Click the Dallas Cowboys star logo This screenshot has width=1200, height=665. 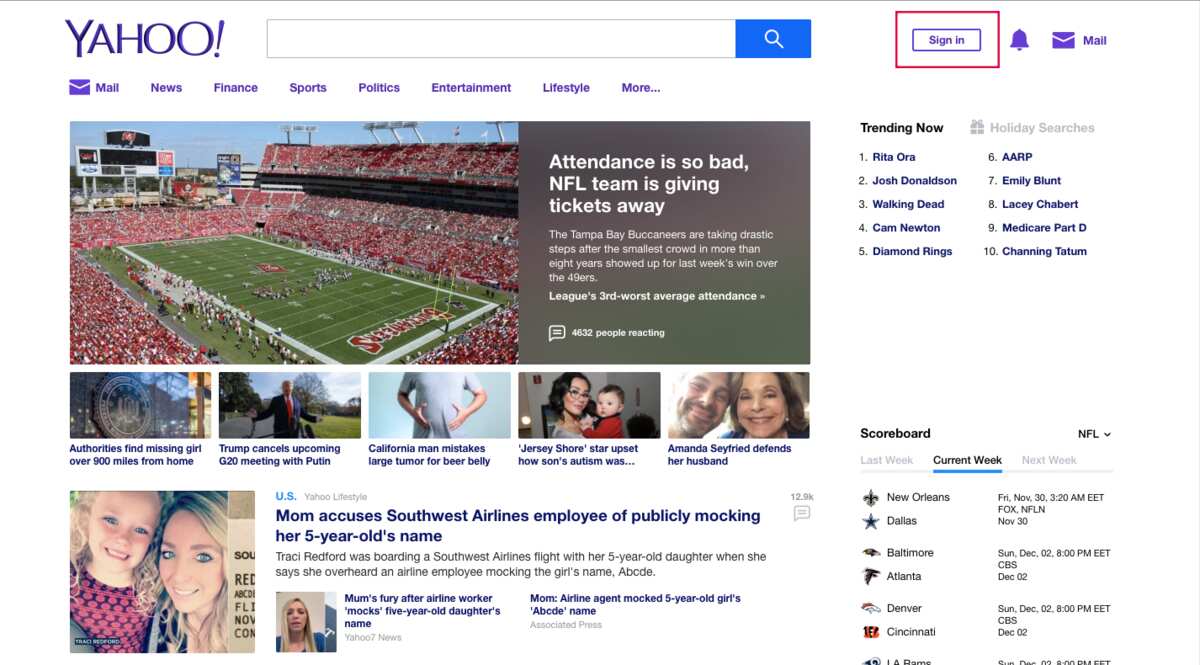tap(871, 521)
